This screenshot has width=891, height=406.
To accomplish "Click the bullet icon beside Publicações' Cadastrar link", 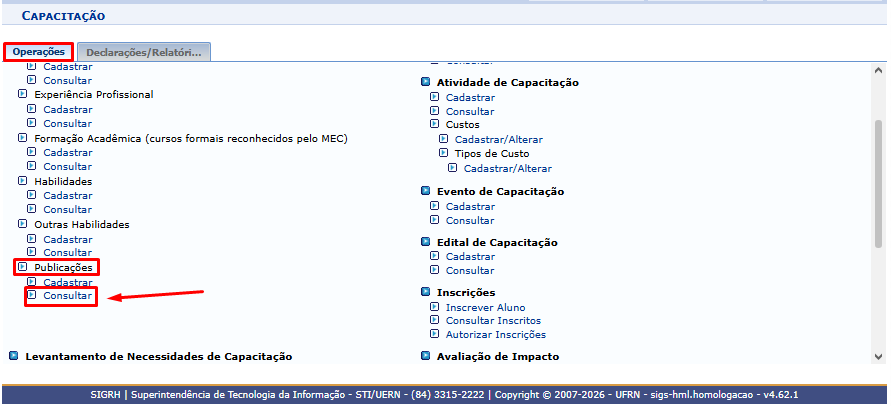I will pos(32,281).
